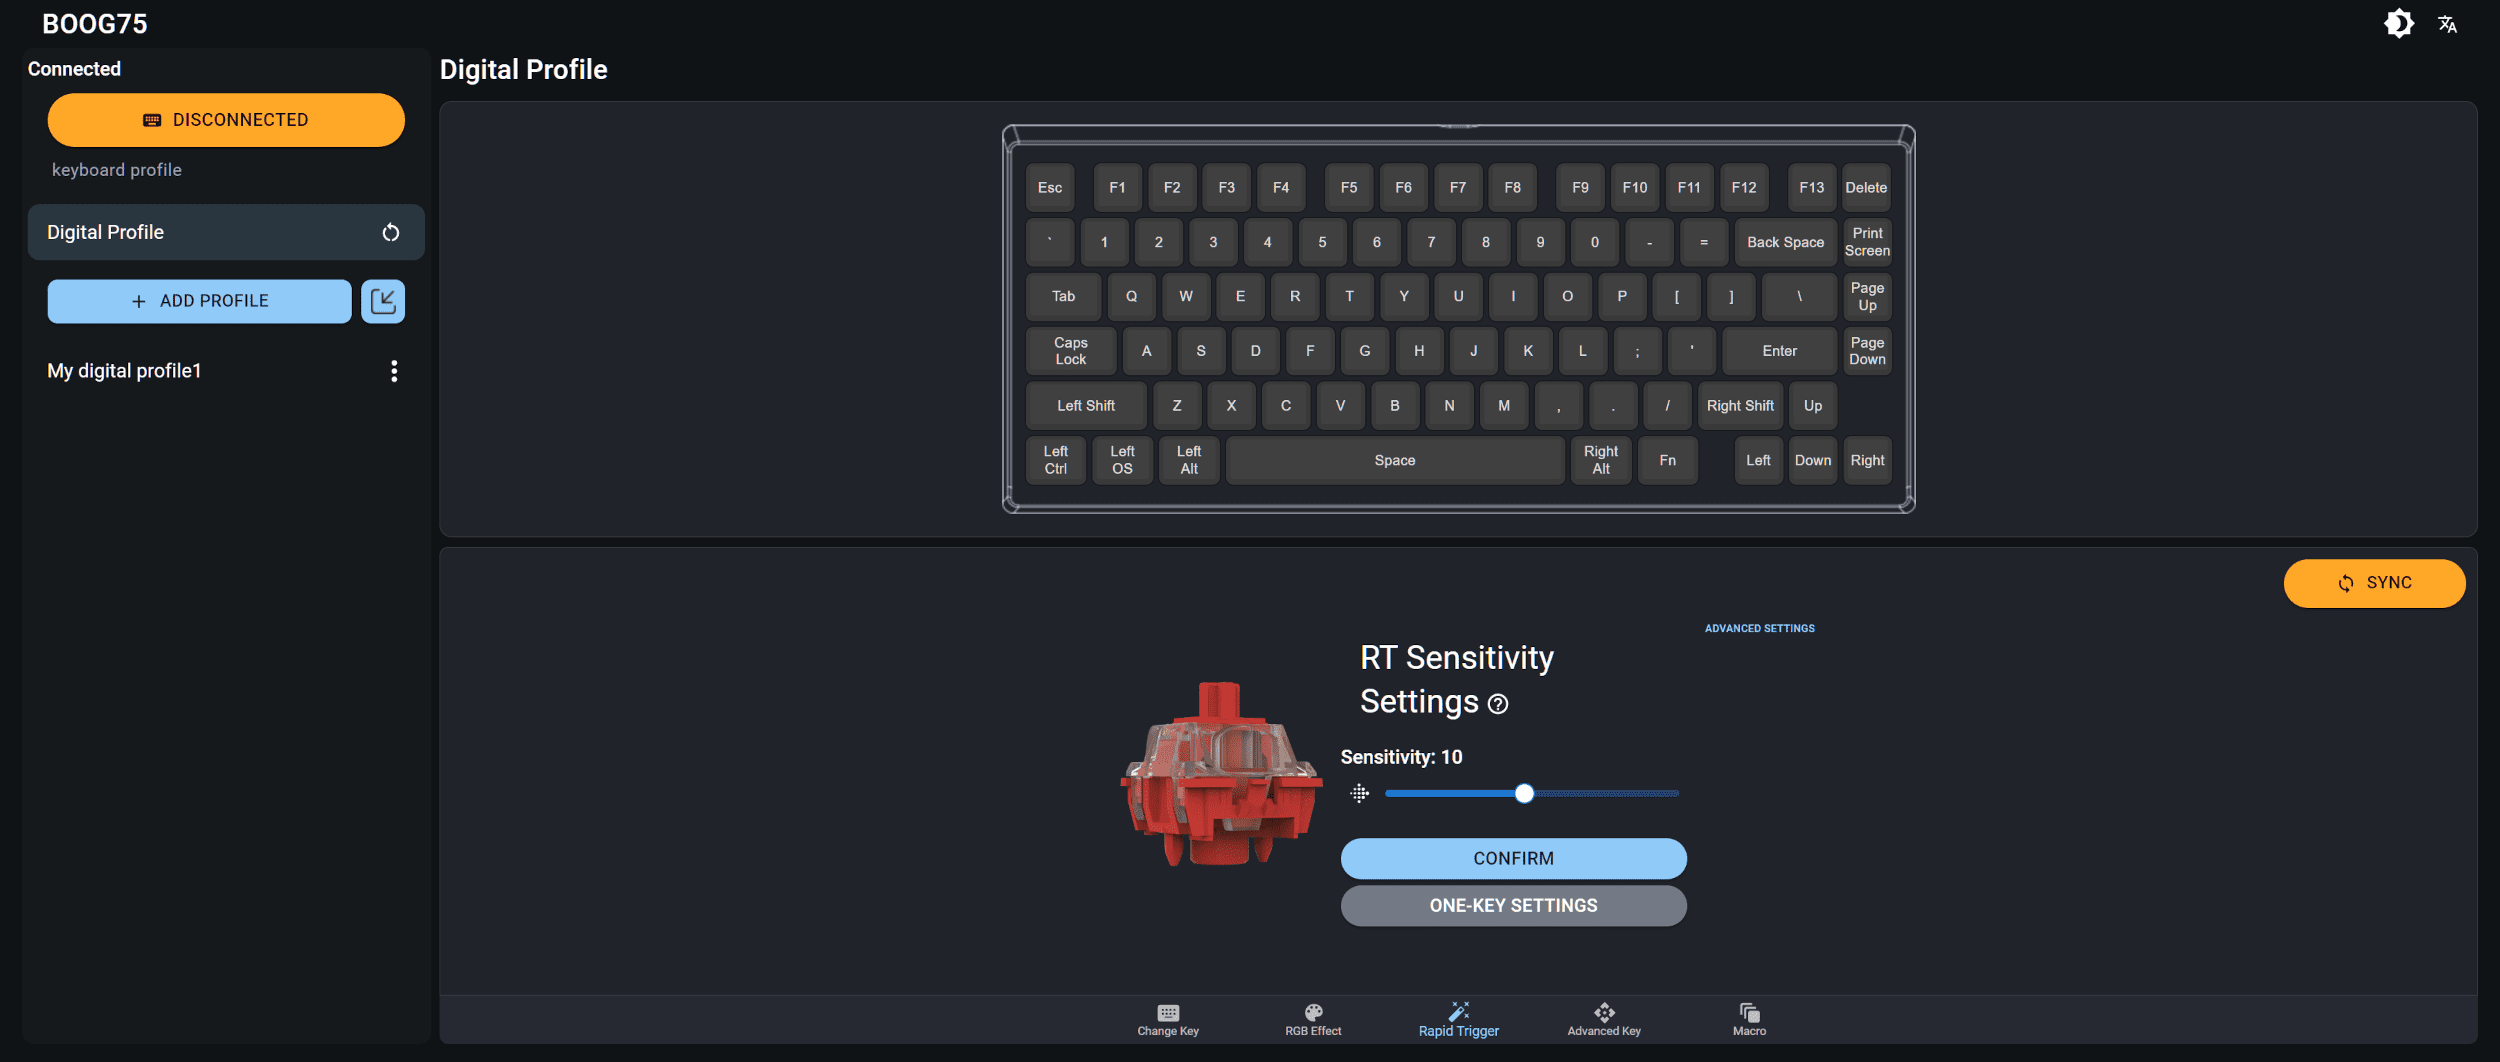Click the SYNC button
This screenshot has height=1062, width=2500.
coord(2374,583)
